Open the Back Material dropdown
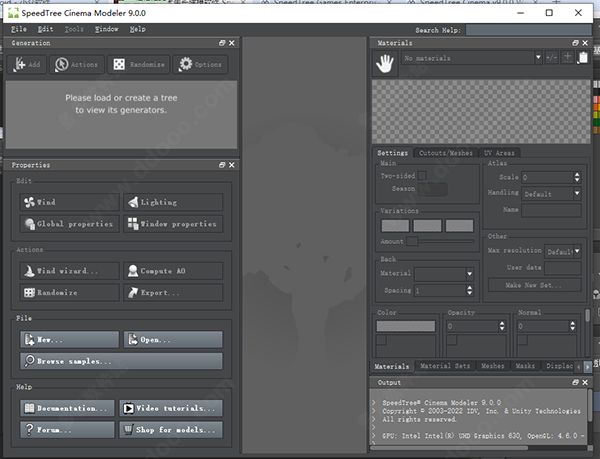Screen dimensions: 600x459 pos(444,273)
